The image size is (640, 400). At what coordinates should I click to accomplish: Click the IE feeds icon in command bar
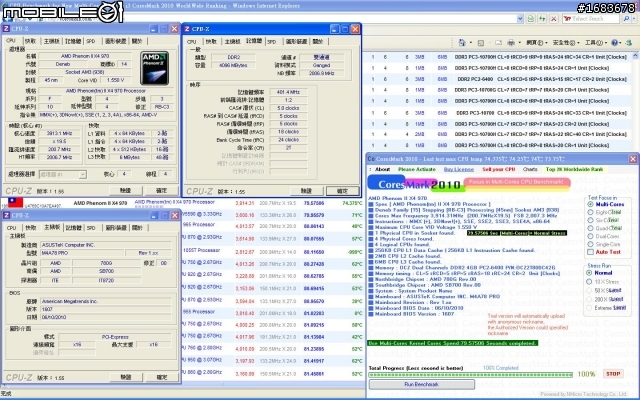pyautogui.click(x=481, y=42)
